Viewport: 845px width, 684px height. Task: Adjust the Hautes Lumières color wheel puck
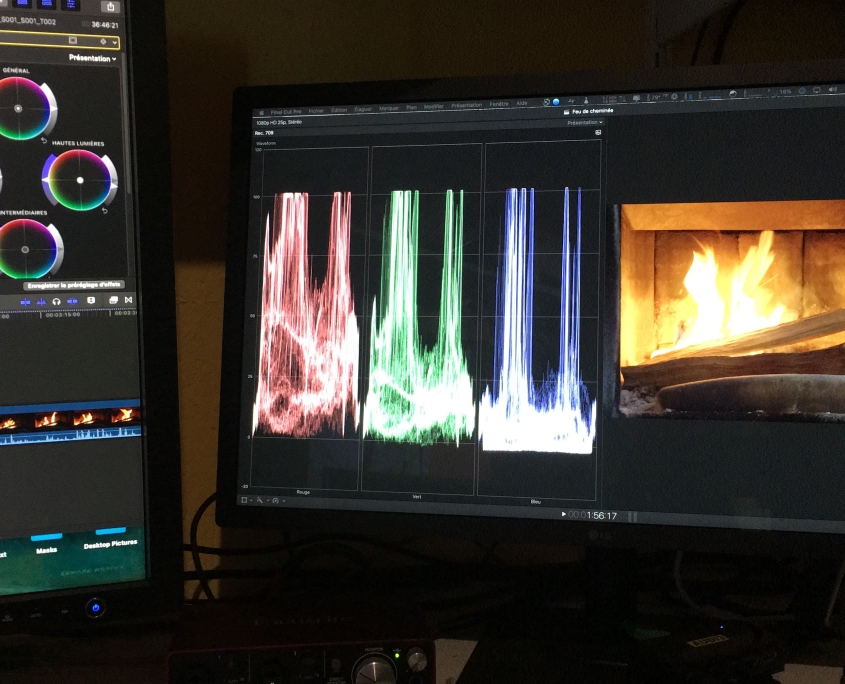pyautogui.click(x=80, y=180)
